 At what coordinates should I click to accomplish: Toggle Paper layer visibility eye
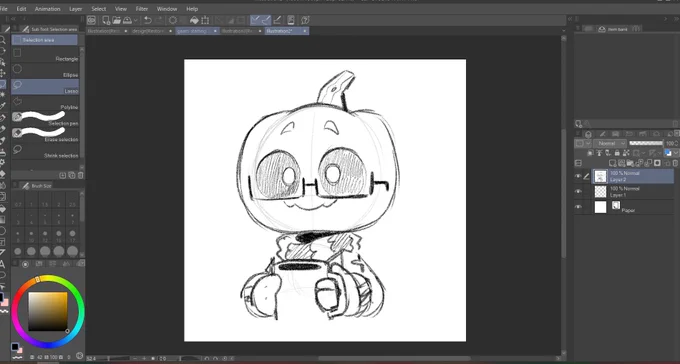(x=578, y=207)
